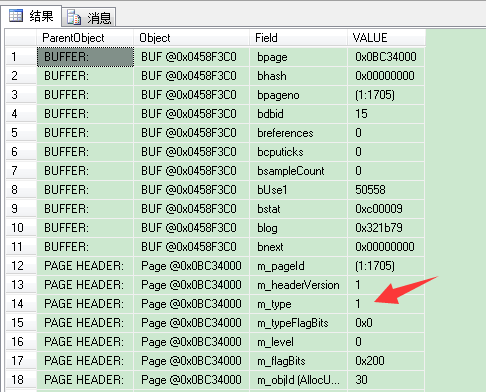Click value (1:1705) in m_pageId row
This screenshot has height=392, width=486.
click(x=386, y=266)
